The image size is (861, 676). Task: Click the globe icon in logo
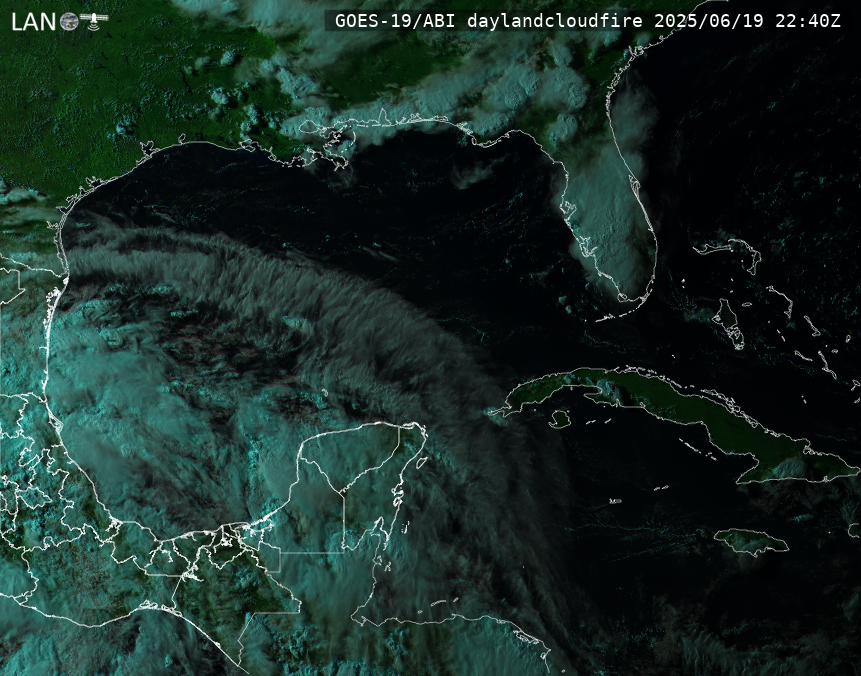pos(69,21)
